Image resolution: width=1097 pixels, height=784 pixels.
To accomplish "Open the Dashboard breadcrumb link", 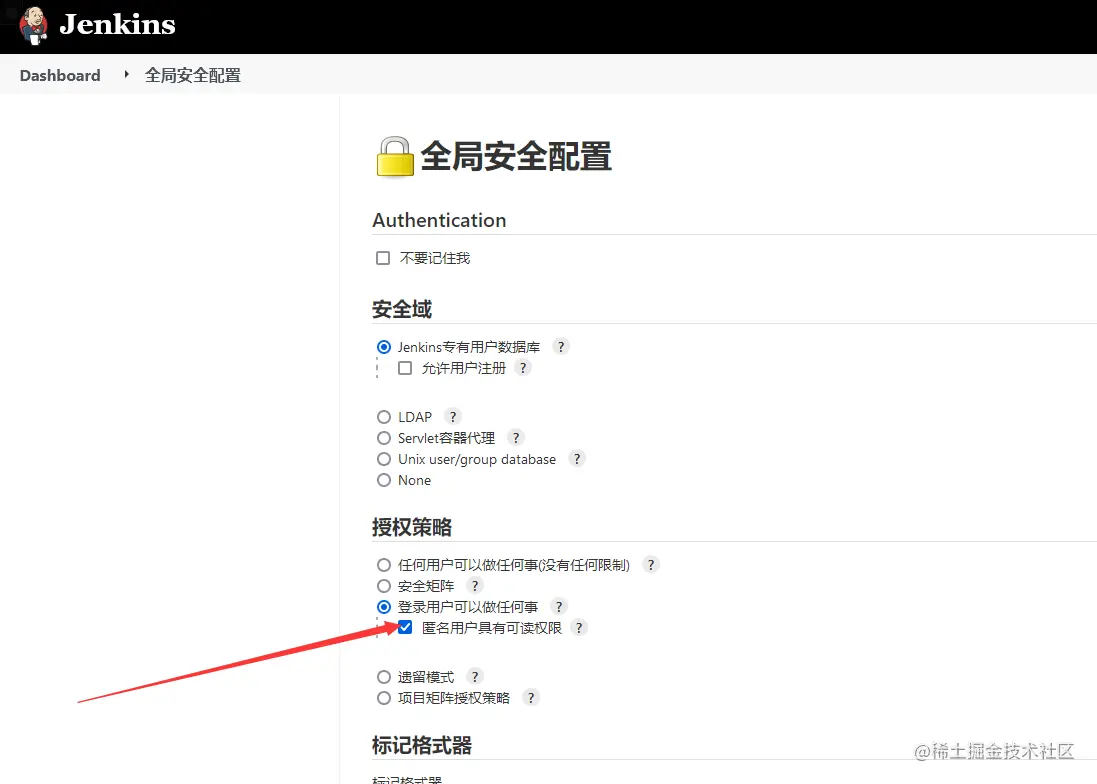I will 60,76.
